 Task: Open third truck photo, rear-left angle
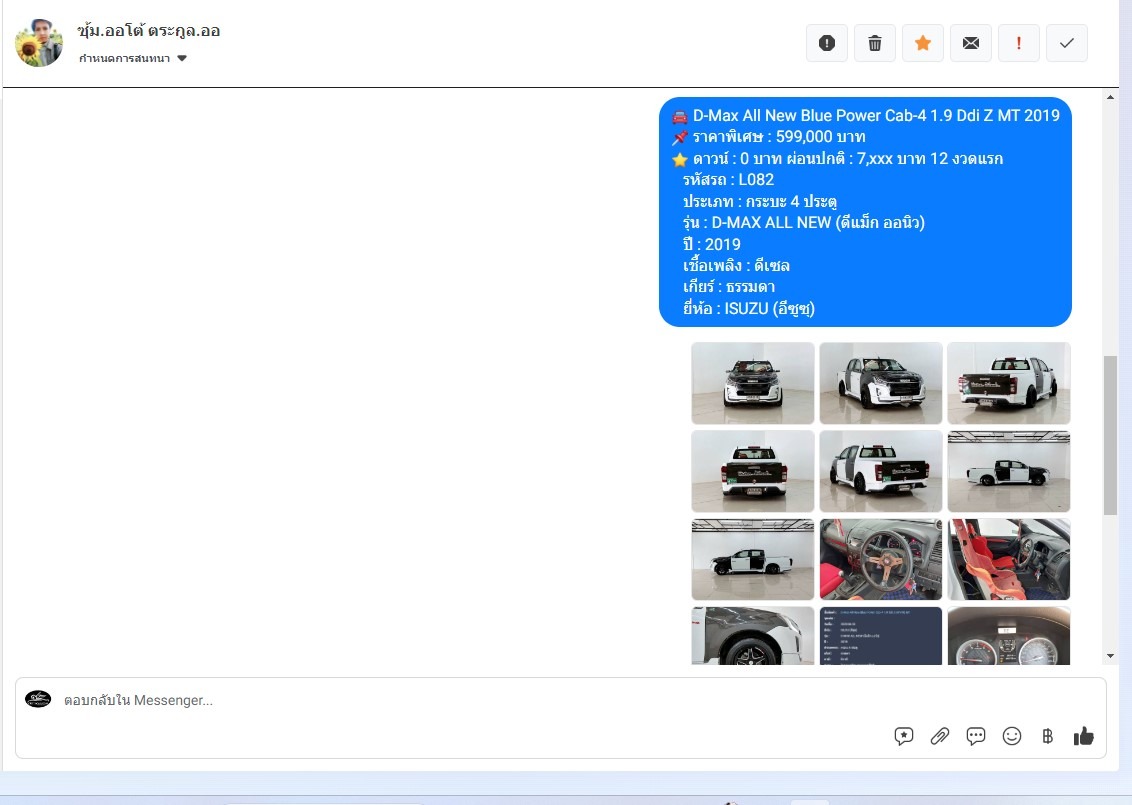click(x=1009, y=383)
